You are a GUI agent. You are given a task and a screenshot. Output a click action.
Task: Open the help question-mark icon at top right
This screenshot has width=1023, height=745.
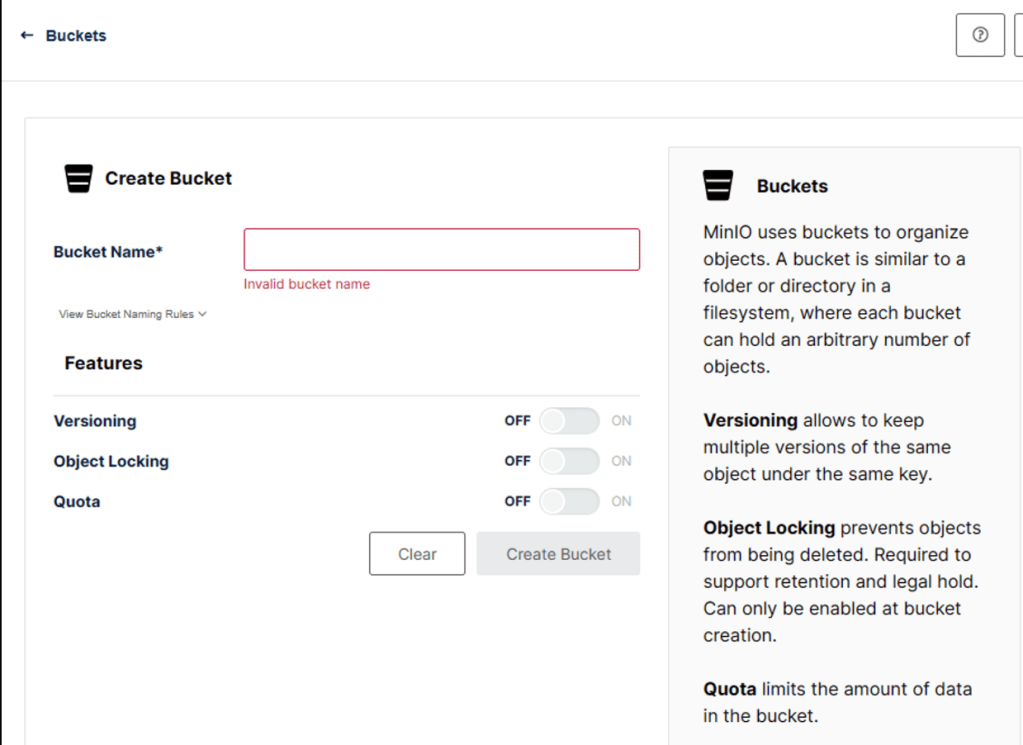click(x=979, y=34)
